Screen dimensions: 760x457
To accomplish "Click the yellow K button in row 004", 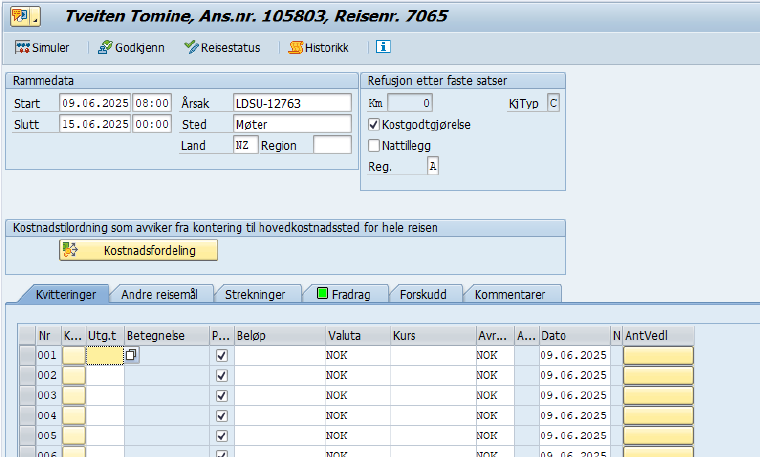I will [x=74, y=416].
